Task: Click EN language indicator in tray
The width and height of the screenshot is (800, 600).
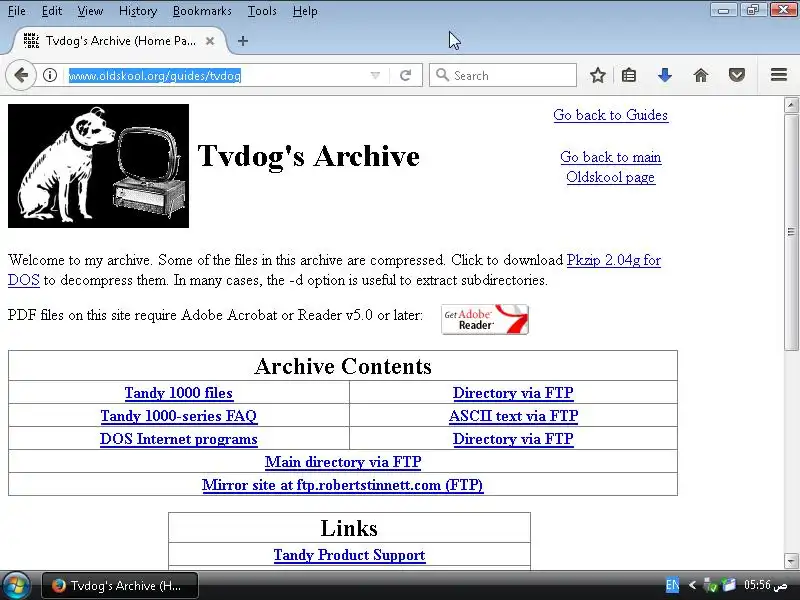Action: point(672,585)
